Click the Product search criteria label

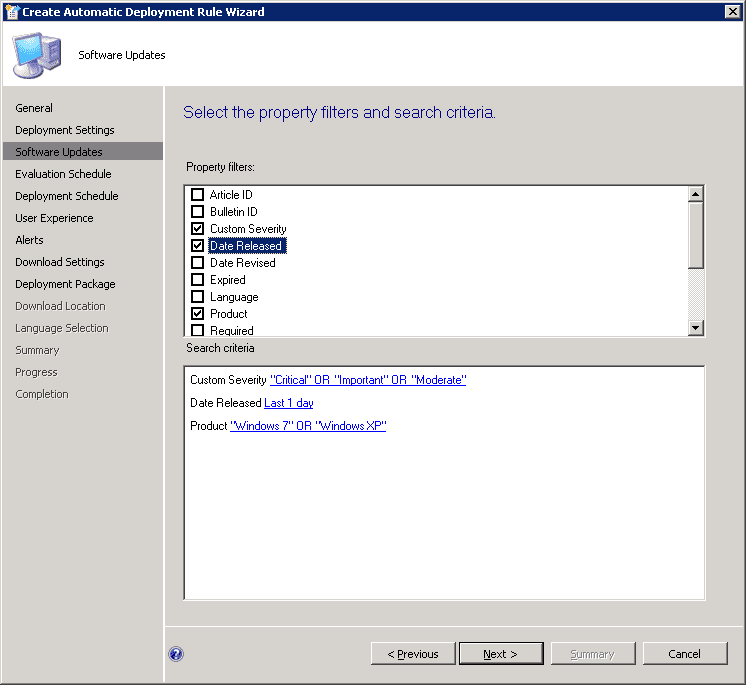(209, 426)
